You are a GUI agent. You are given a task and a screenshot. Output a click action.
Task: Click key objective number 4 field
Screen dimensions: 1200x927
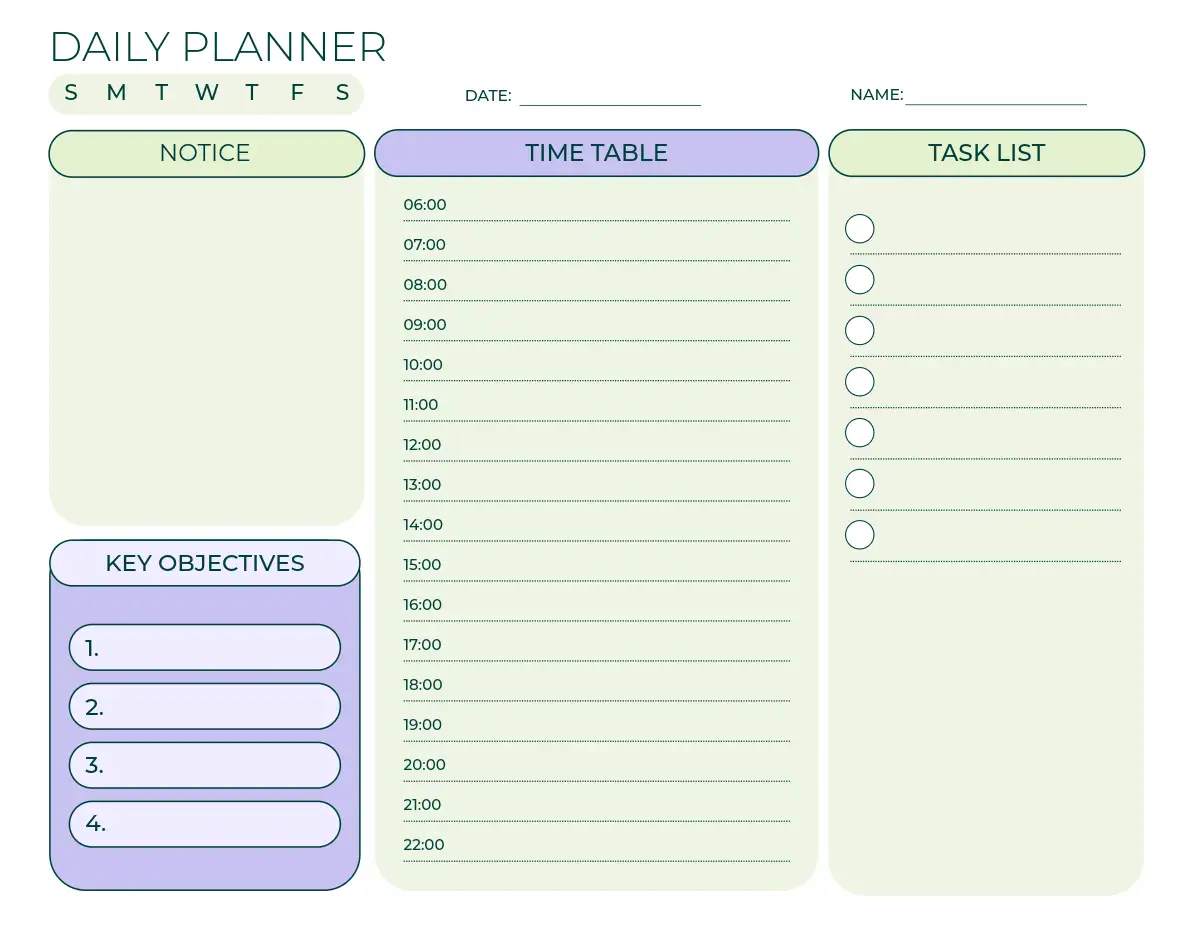pos(205,824)
